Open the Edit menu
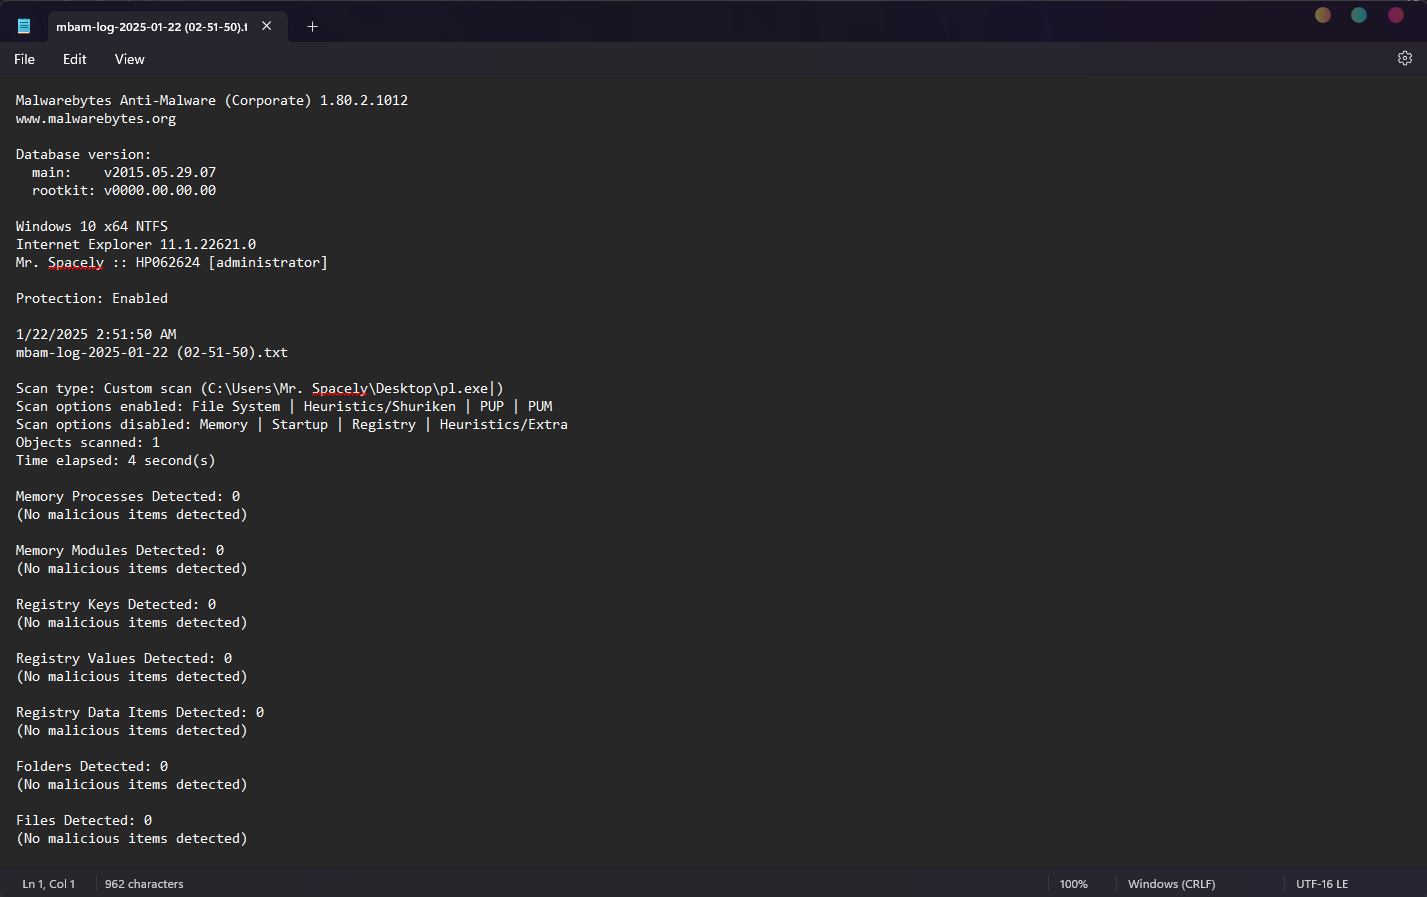Screen dimensions: 1427x897 coord(75,59)
